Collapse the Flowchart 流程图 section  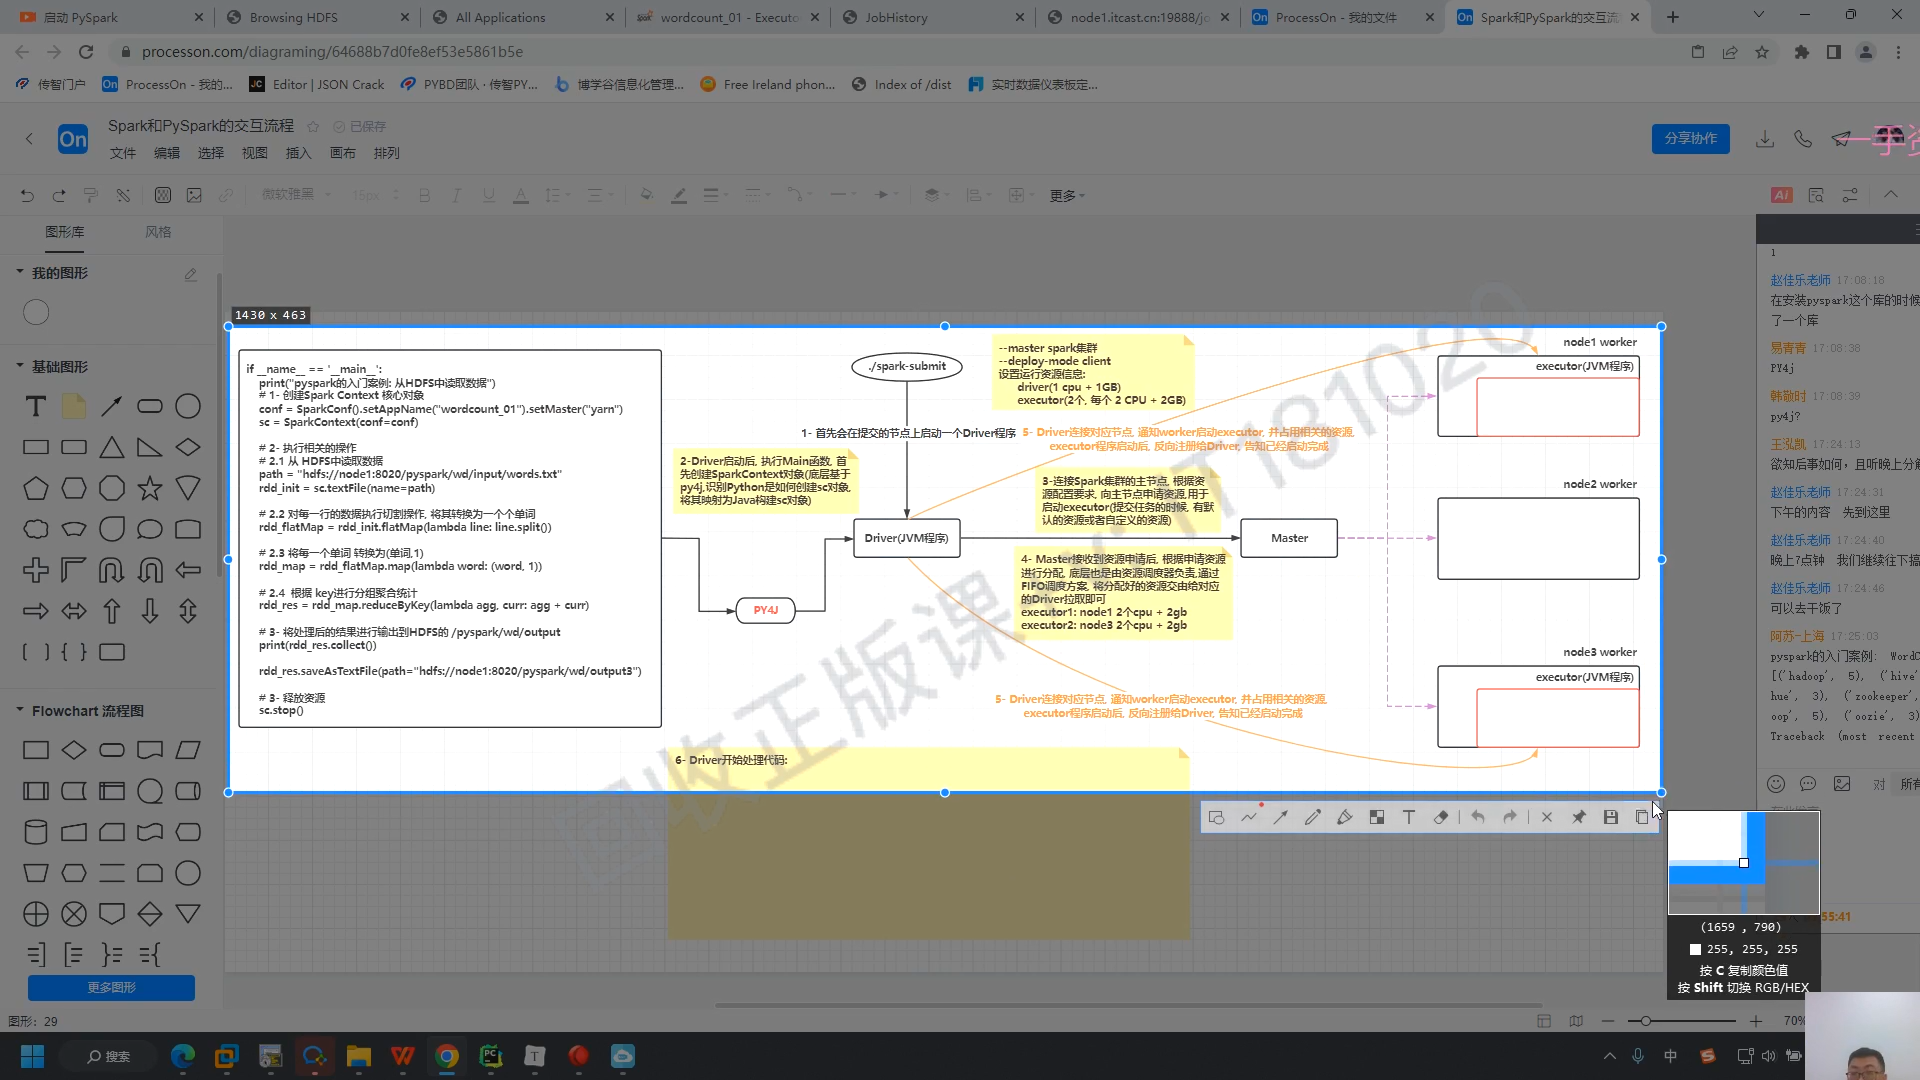(19, 710)
